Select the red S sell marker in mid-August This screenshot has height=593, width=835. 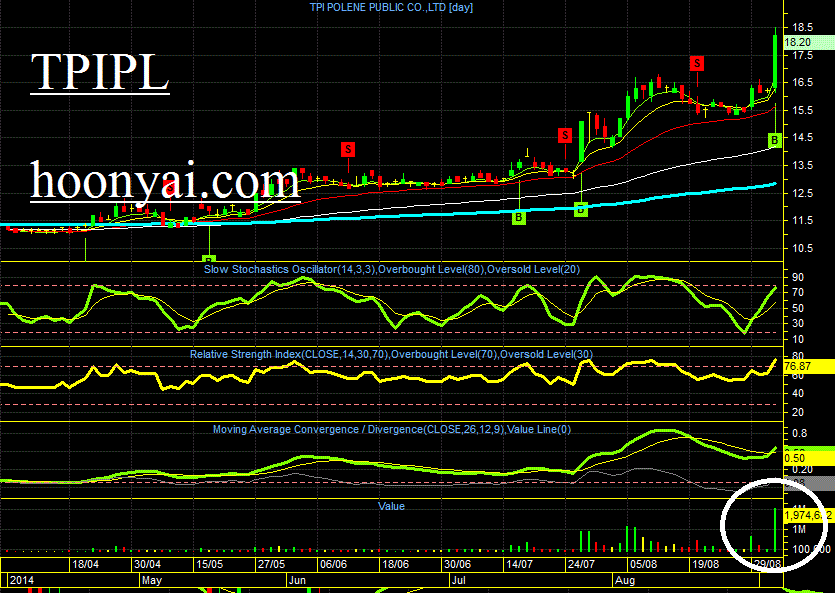[697, 64]
